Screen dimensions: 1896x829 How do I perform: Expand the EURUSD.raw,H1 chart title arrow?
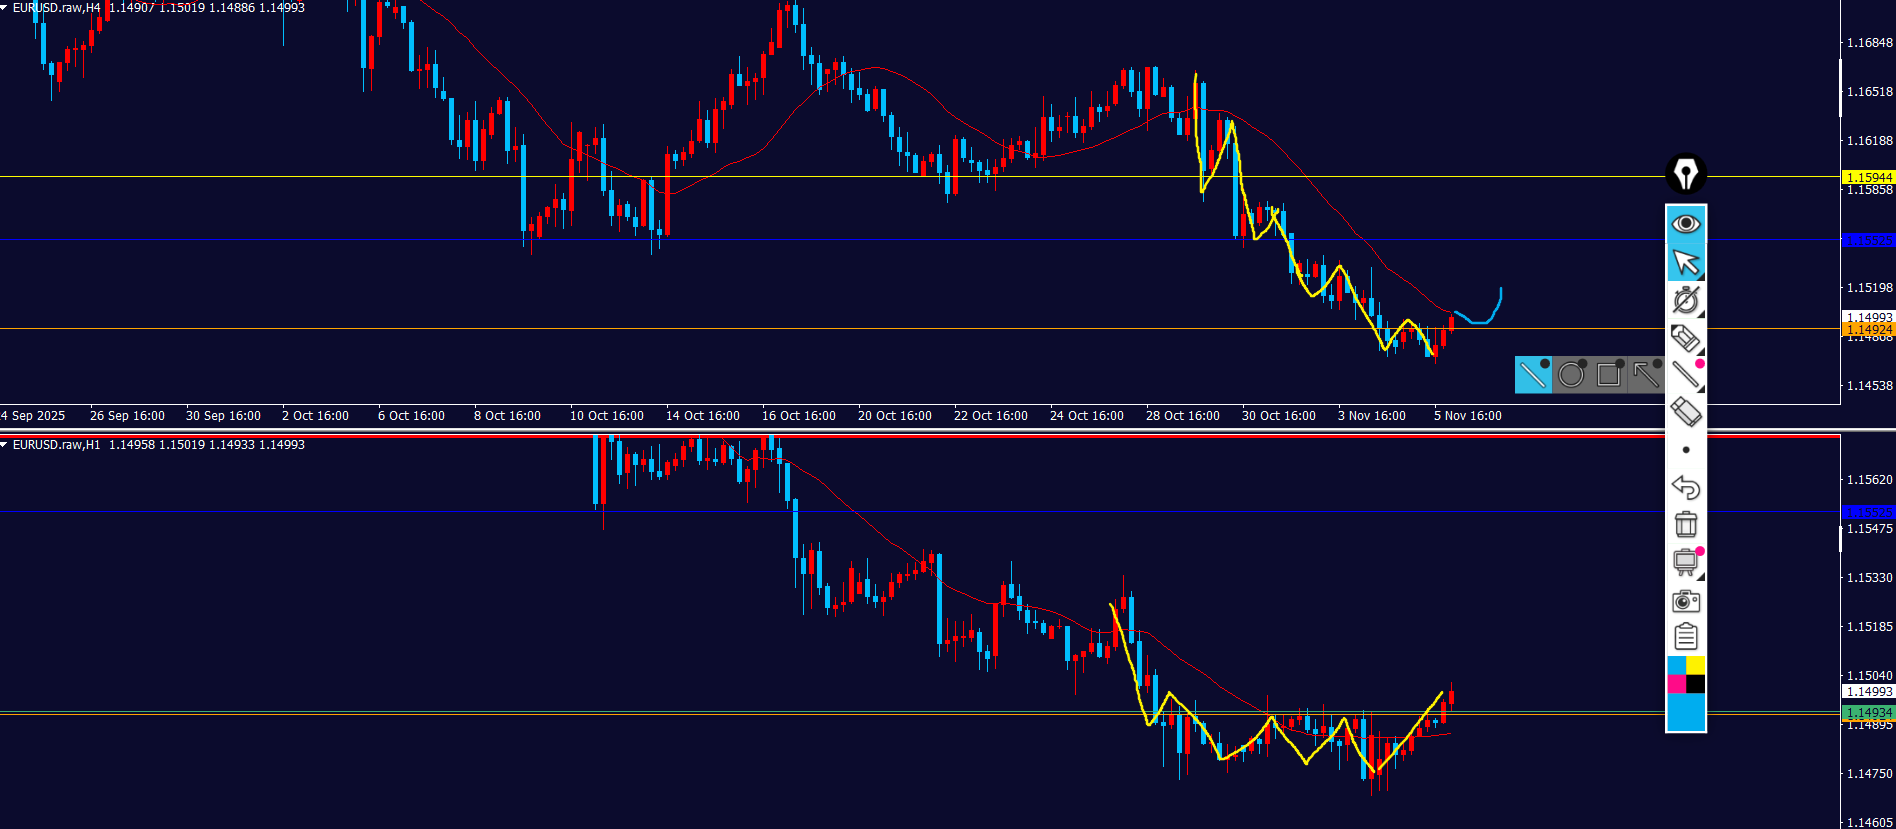(5, 445)
